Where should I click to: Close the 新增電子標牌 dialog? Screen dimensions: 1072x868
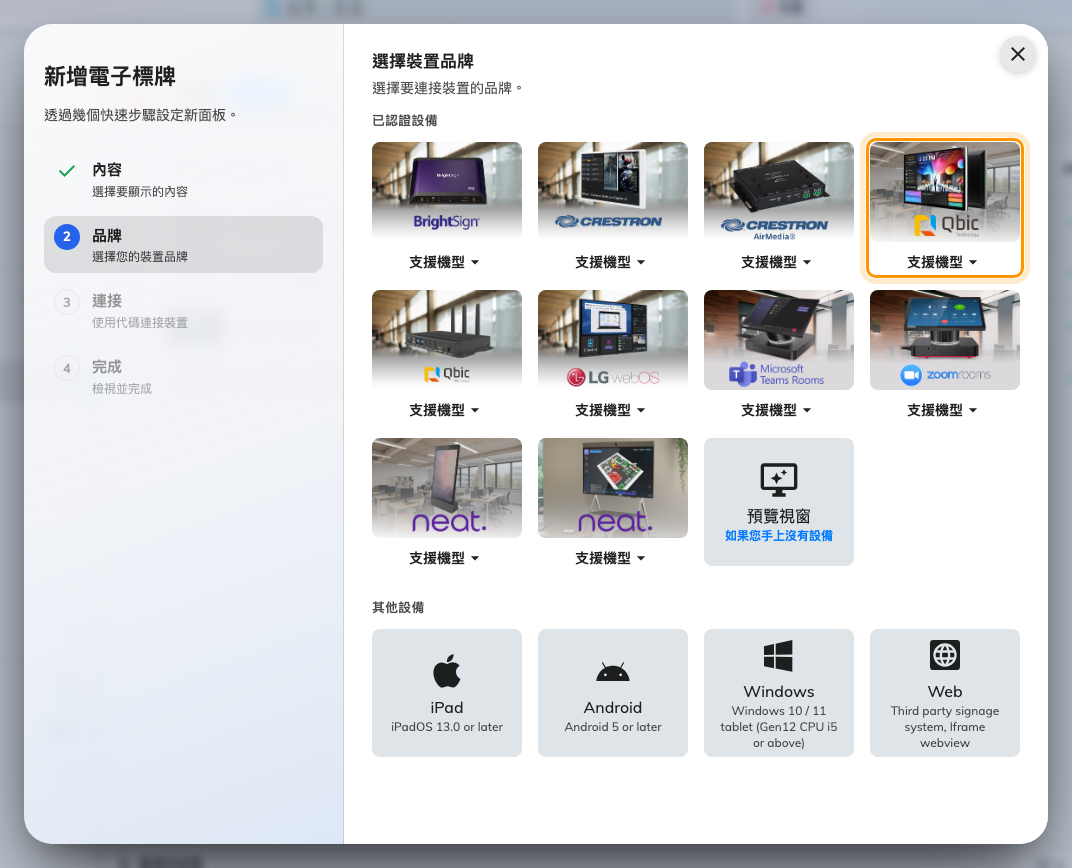pos(1017,54)
